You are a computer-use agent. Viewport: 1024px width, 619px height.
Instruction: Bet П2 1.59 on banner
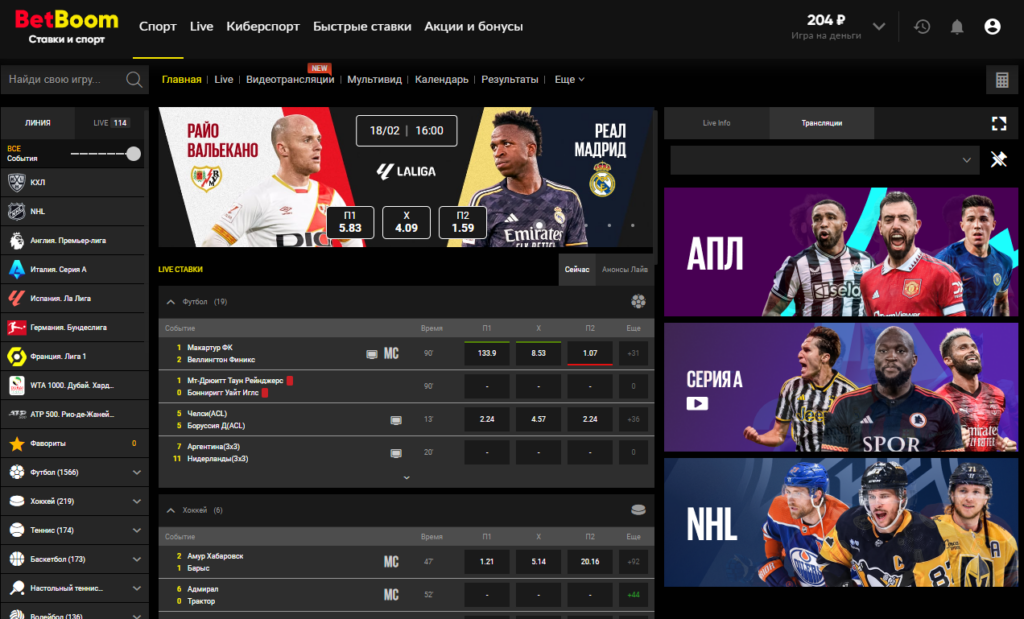(x=462, y=222)
